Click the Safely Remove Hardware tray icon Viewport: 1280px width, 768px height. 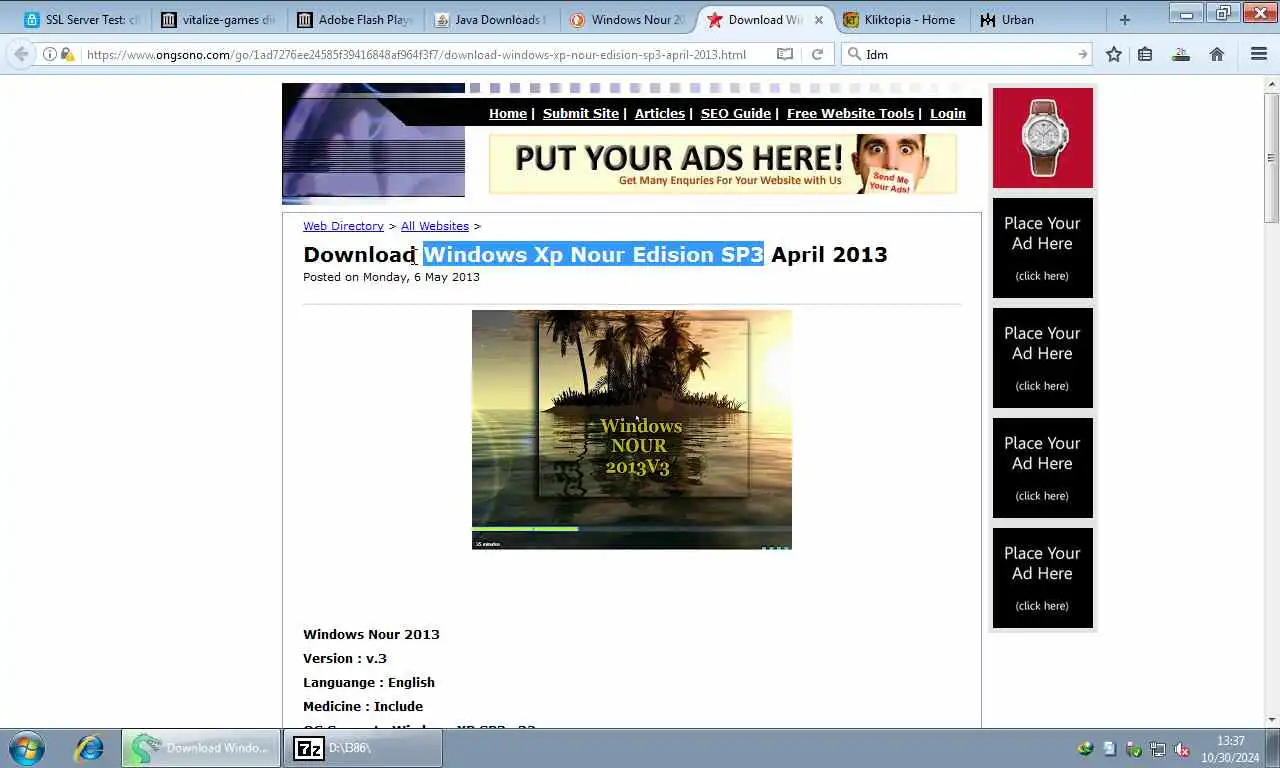click(x=1134, y=749)
